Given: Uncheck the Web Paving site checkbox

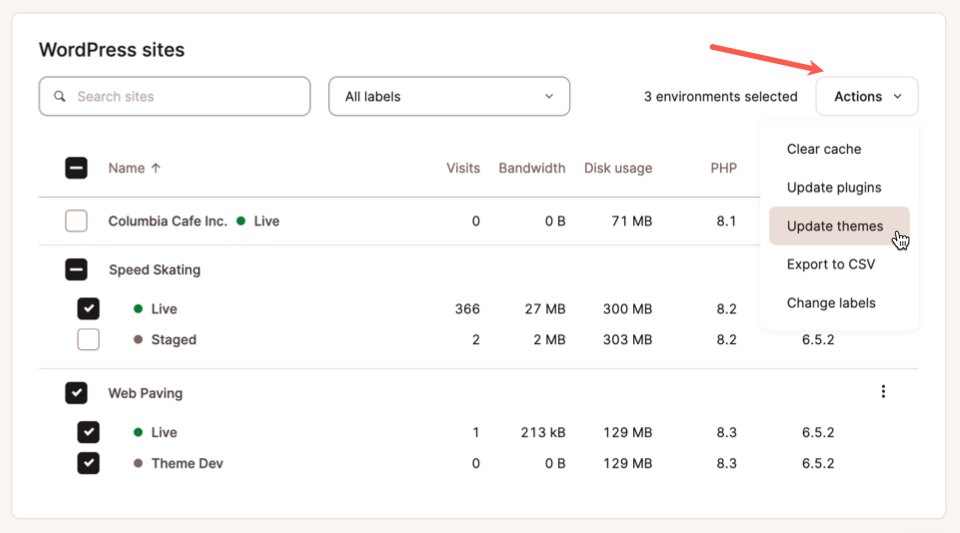Looking at the screenshot, I should [x=76, y=393].
